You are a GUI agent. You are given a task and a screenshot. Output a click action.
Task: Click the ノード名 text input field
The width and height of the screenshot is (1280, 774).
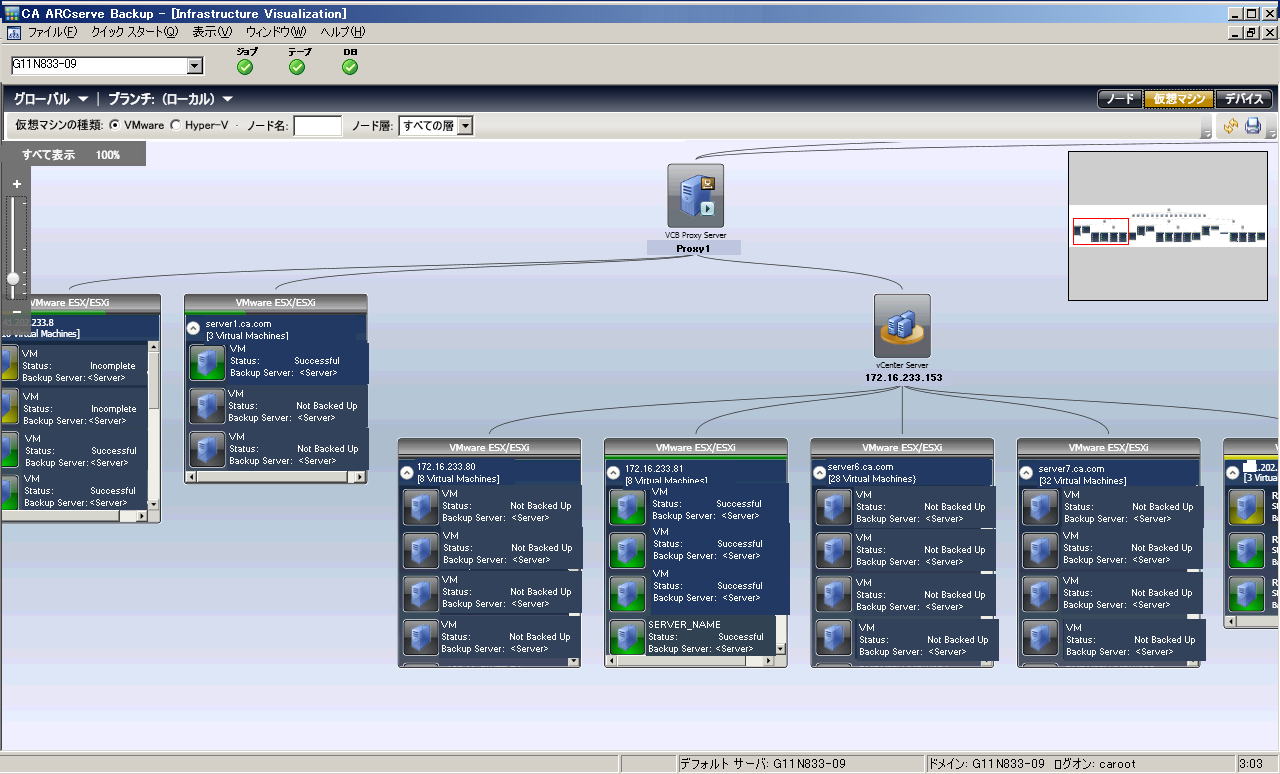tap(317, 126)
